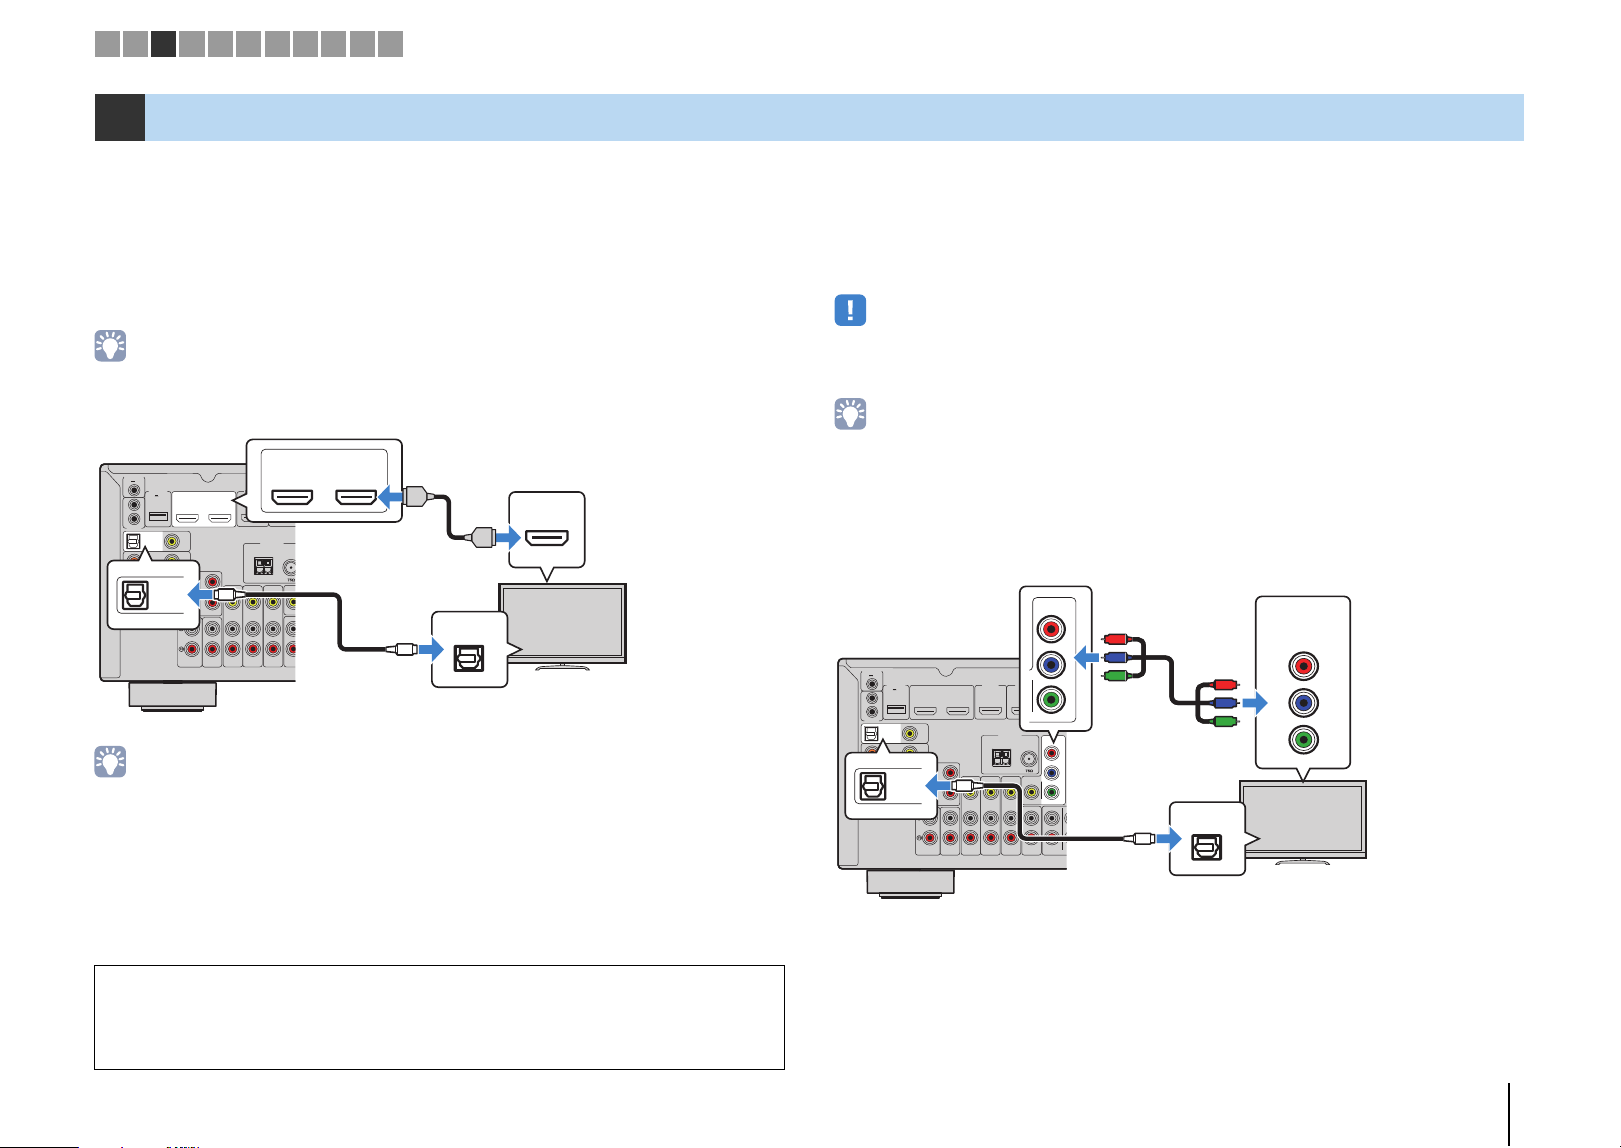This screenshot has height=1148, width=1621.
Task: Select the left HDMI port in the receiver callout
Action: click(293, 496)
